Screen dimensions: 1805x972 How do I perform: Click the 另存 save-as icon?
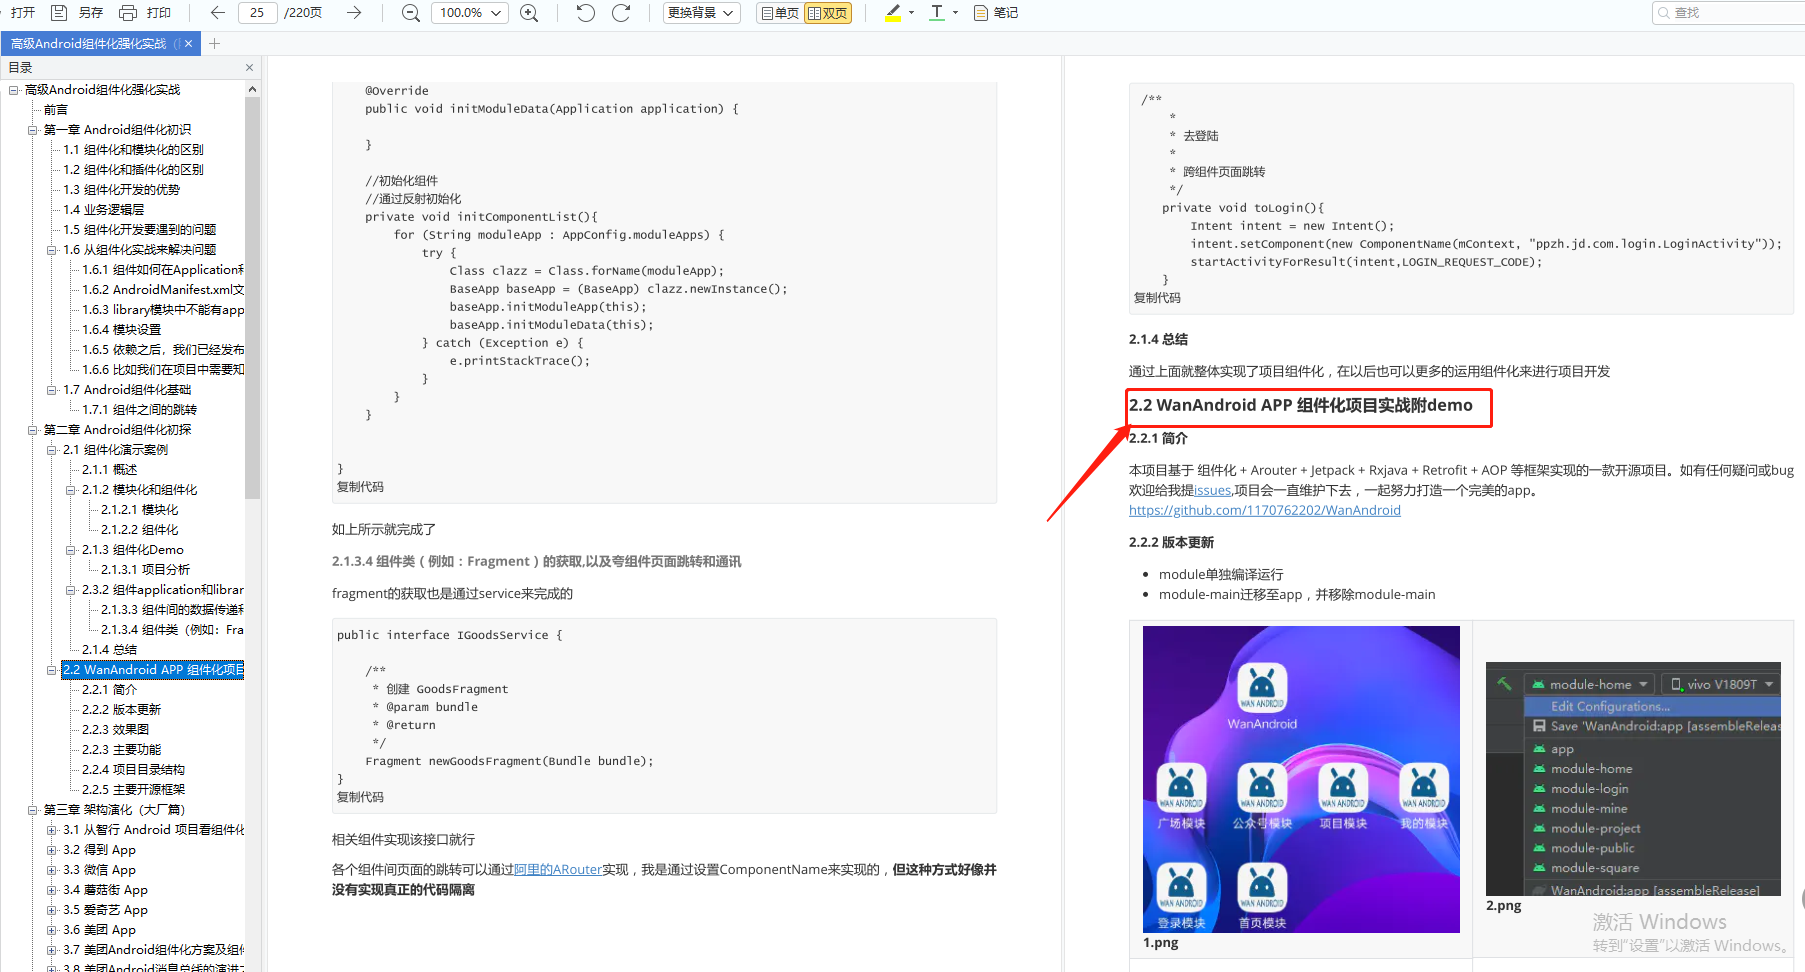click(x=59, y=13)
